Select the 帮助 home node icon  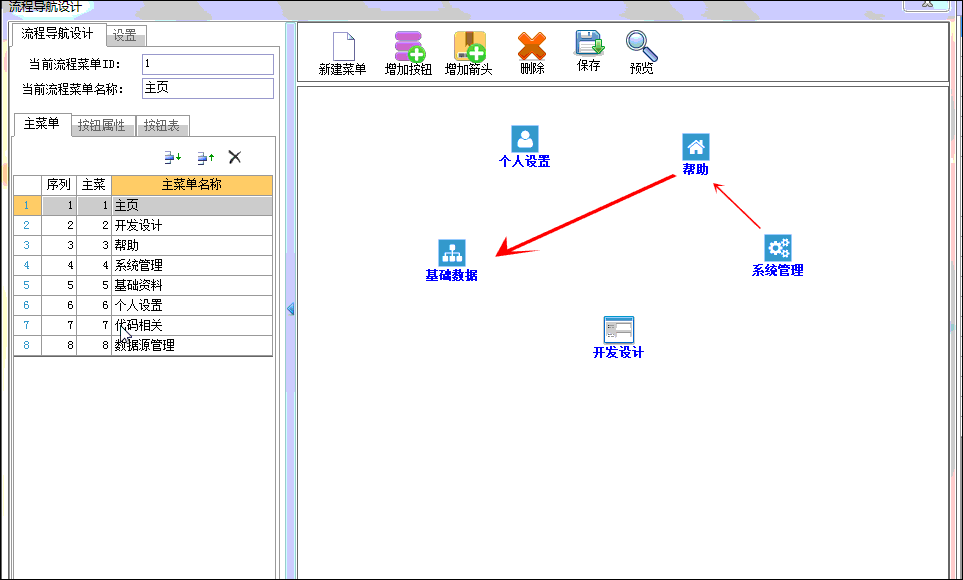[695, 147]
